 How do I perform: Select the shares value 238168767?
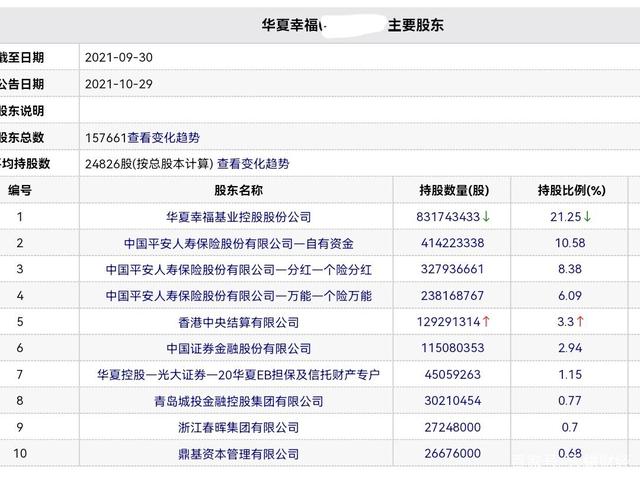pyautogui.click(x=453, y=295)
